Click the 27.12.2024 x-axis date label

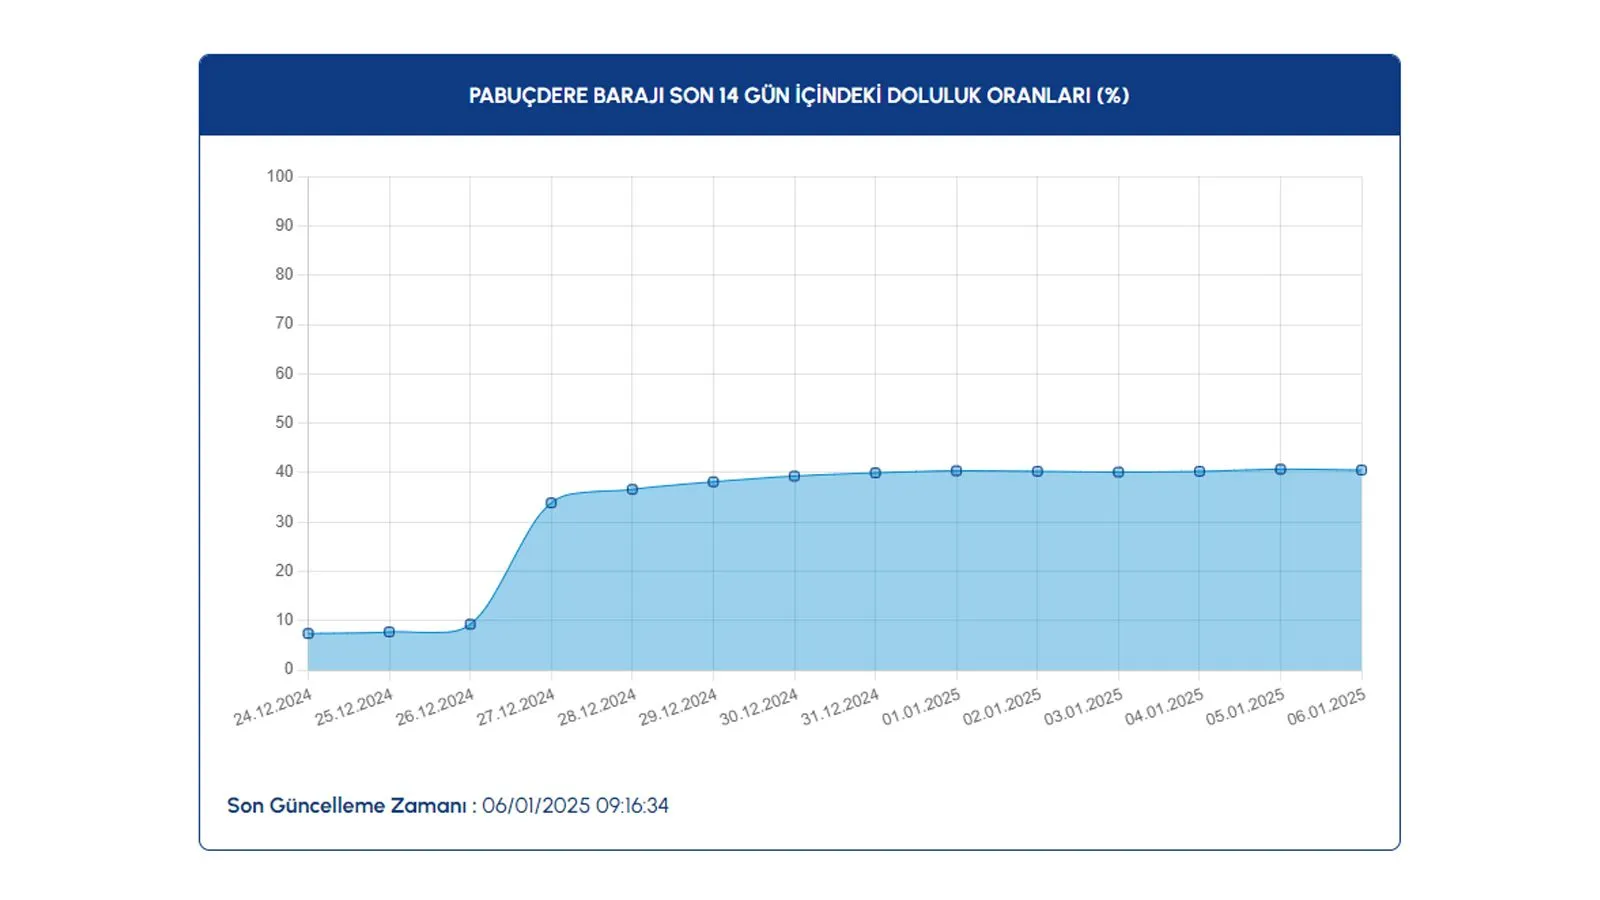pyautogui.click(x=515, y=708)
